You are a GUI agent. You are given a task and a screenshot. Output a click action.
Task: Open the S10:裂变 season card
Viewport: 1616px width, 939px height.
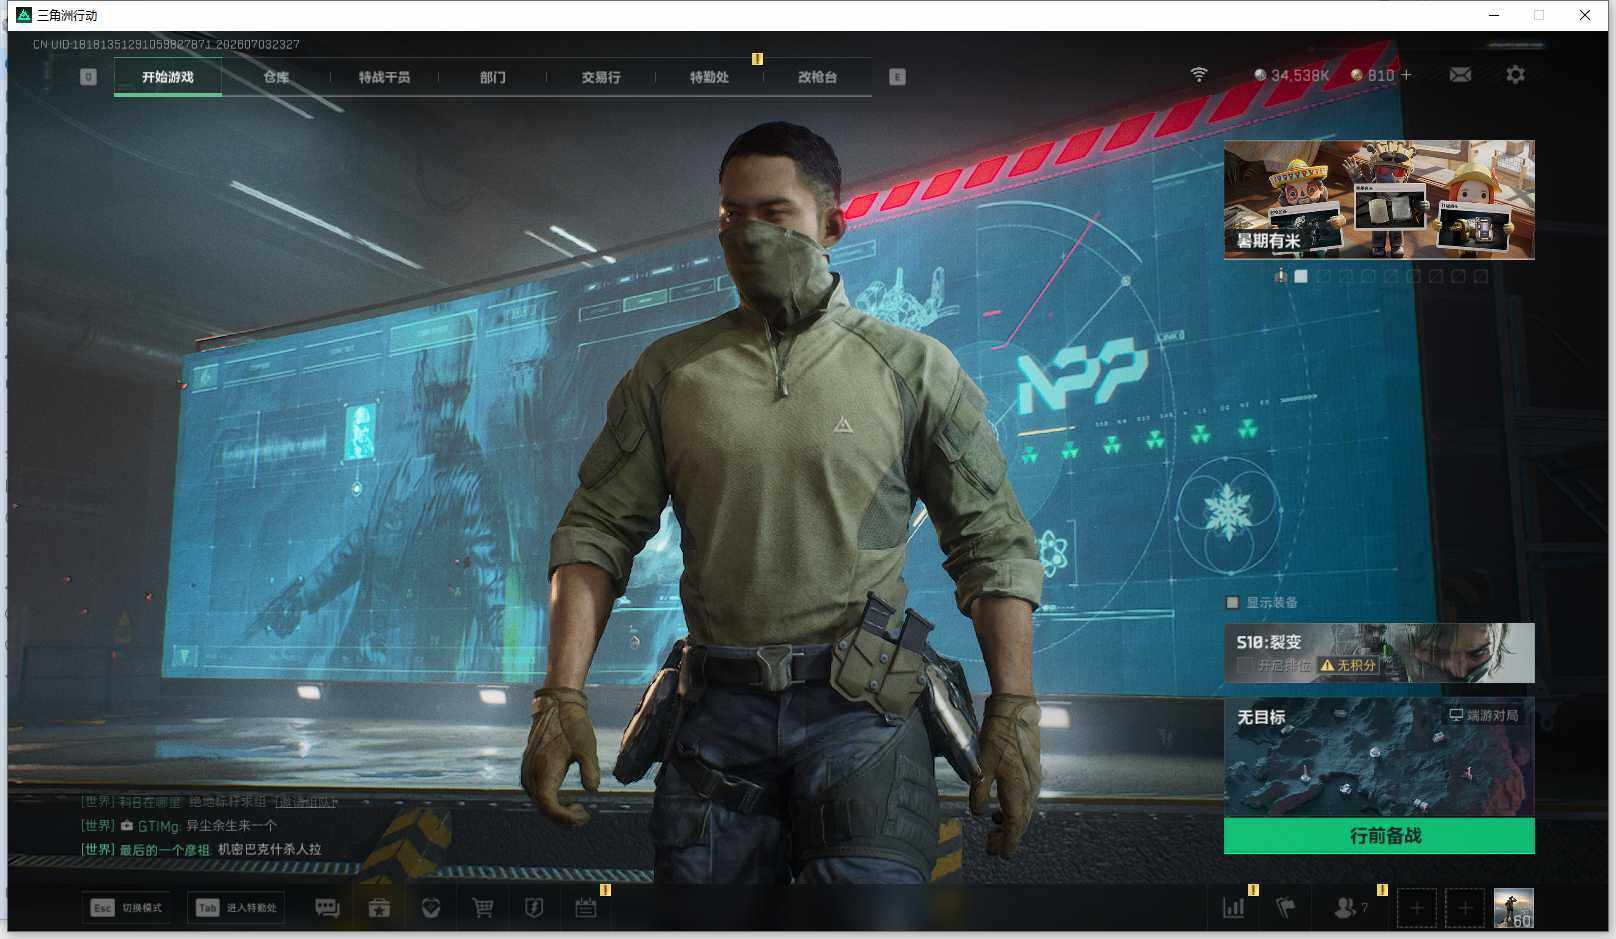coord(1379,653)
